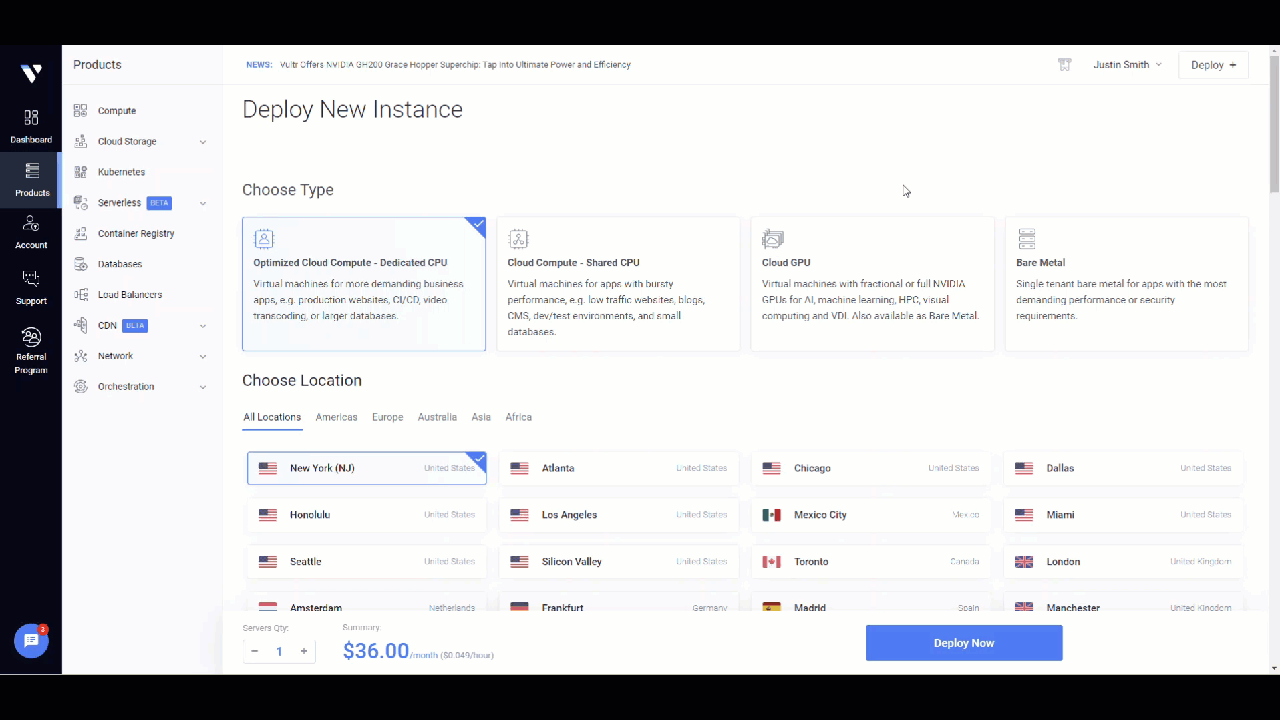Select Bare Metal server type

(x=1126, y=284)
